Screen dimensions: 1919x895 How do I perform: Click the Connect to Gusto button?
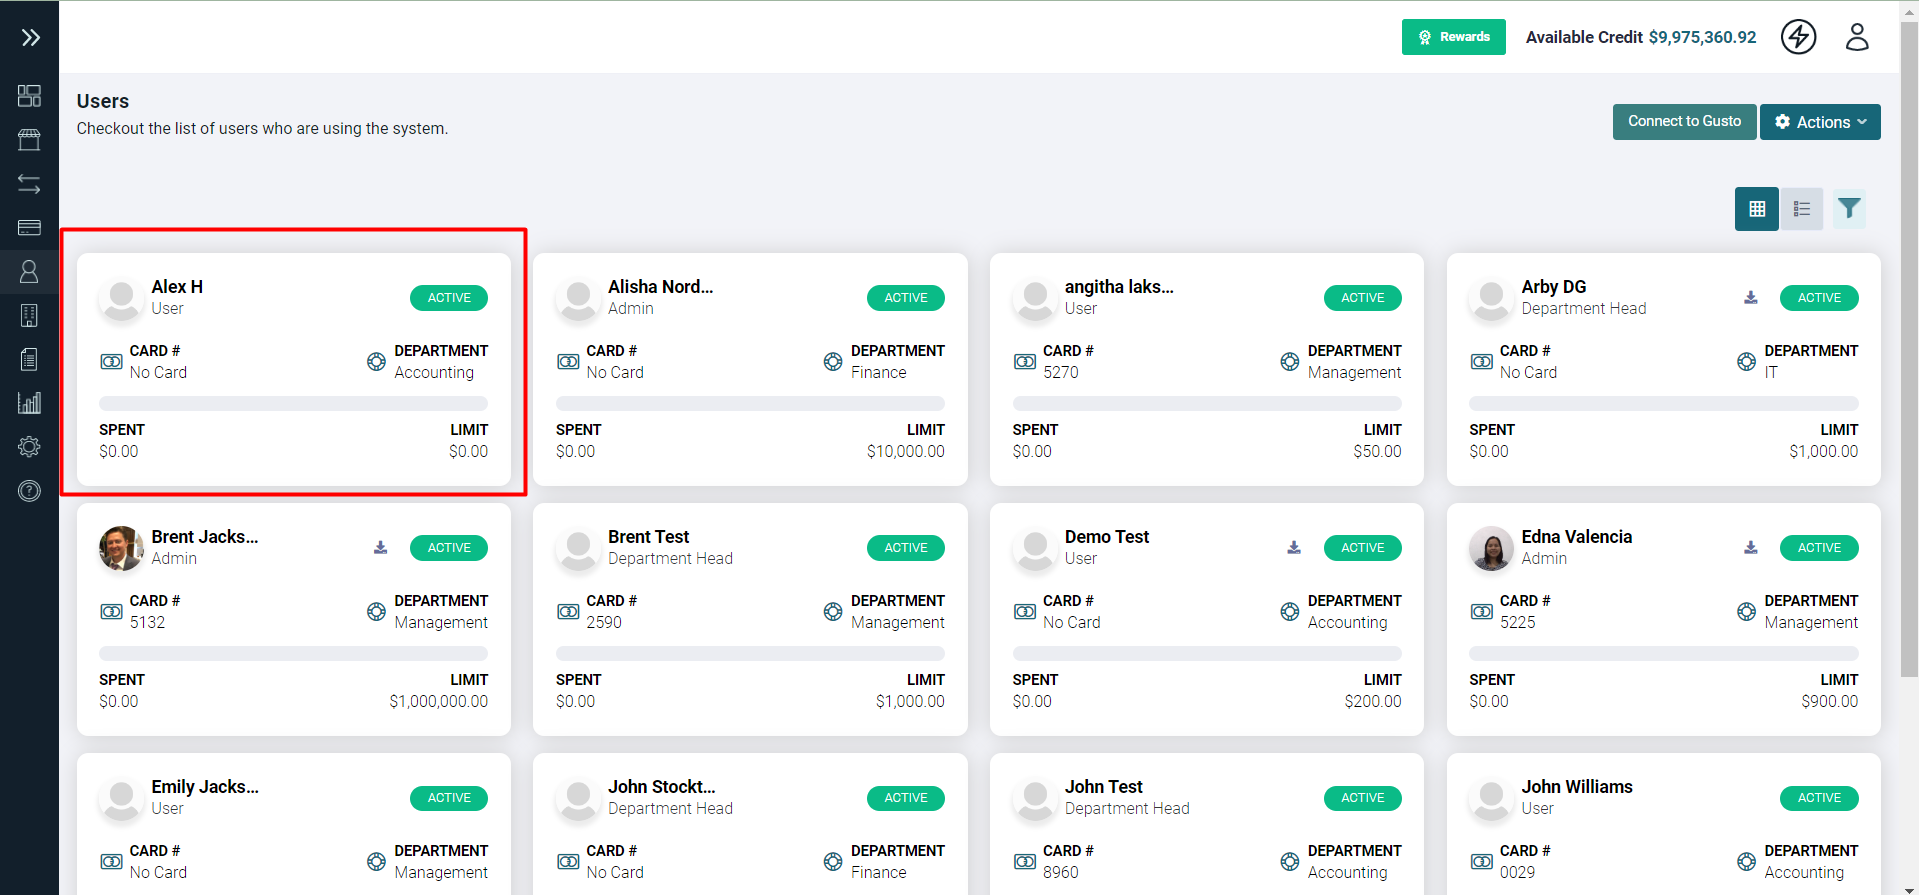click(1684, 121)
